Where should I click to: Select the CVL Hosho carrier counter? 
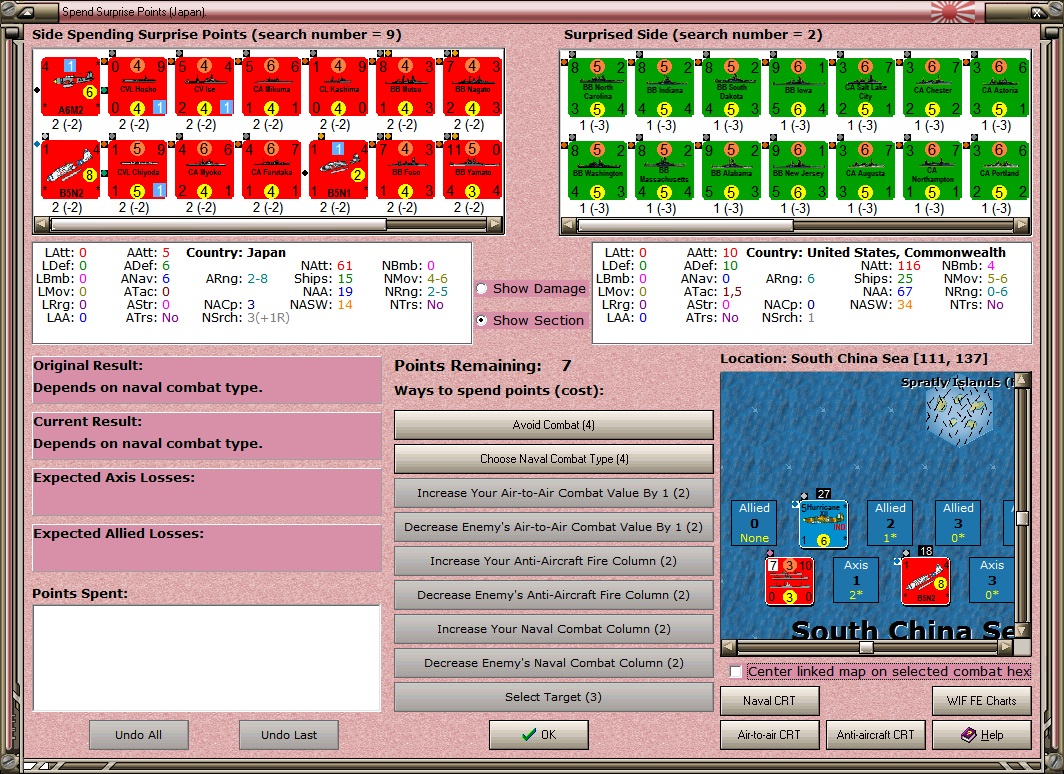point(138,86)
